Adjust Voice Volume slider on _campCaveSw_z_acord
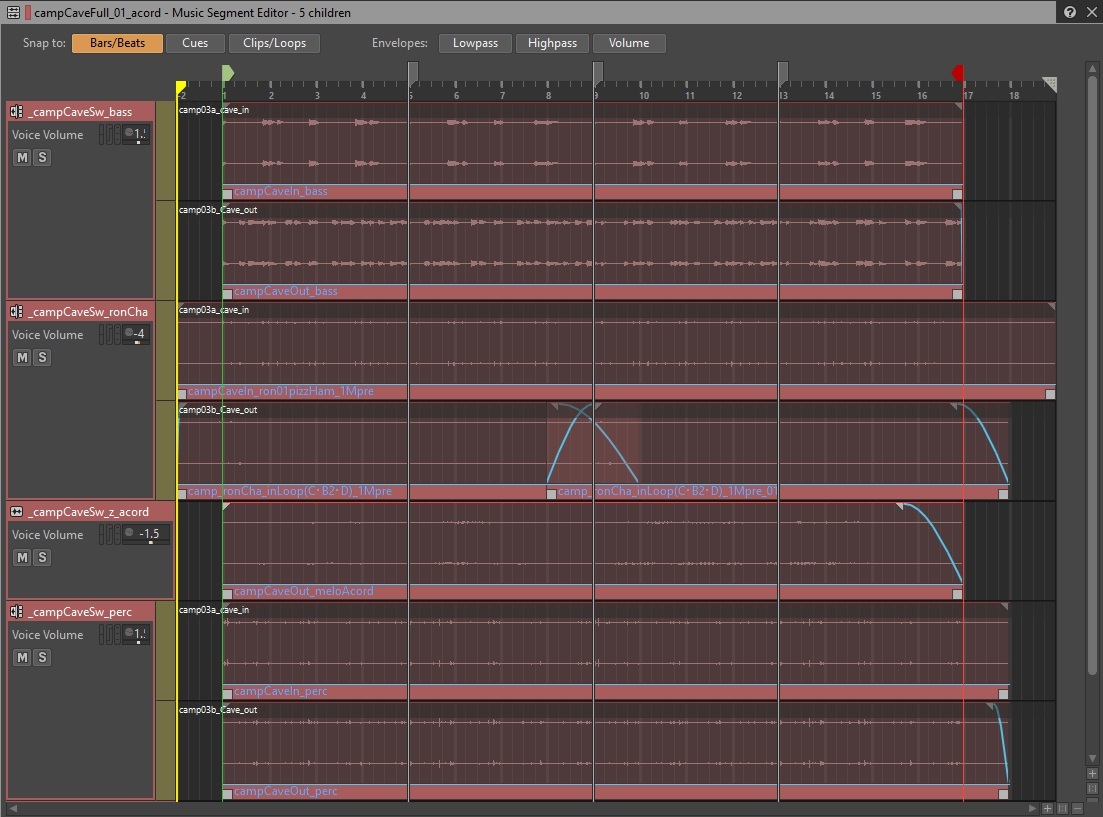 click(x=146, y=535)
